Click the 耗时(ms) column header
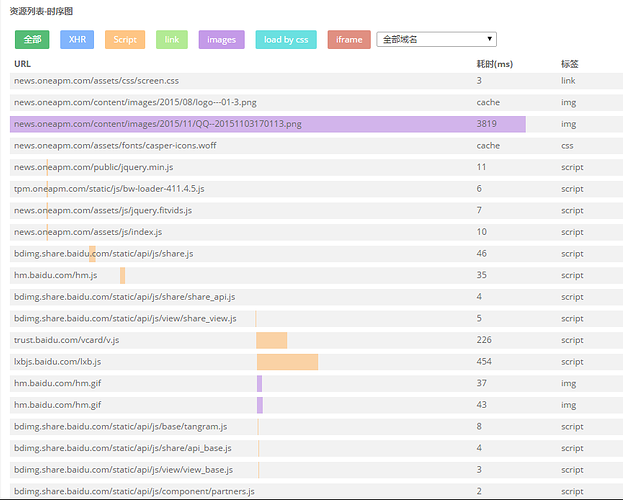This screenshot has width=623, height=500. click(494, 63)
